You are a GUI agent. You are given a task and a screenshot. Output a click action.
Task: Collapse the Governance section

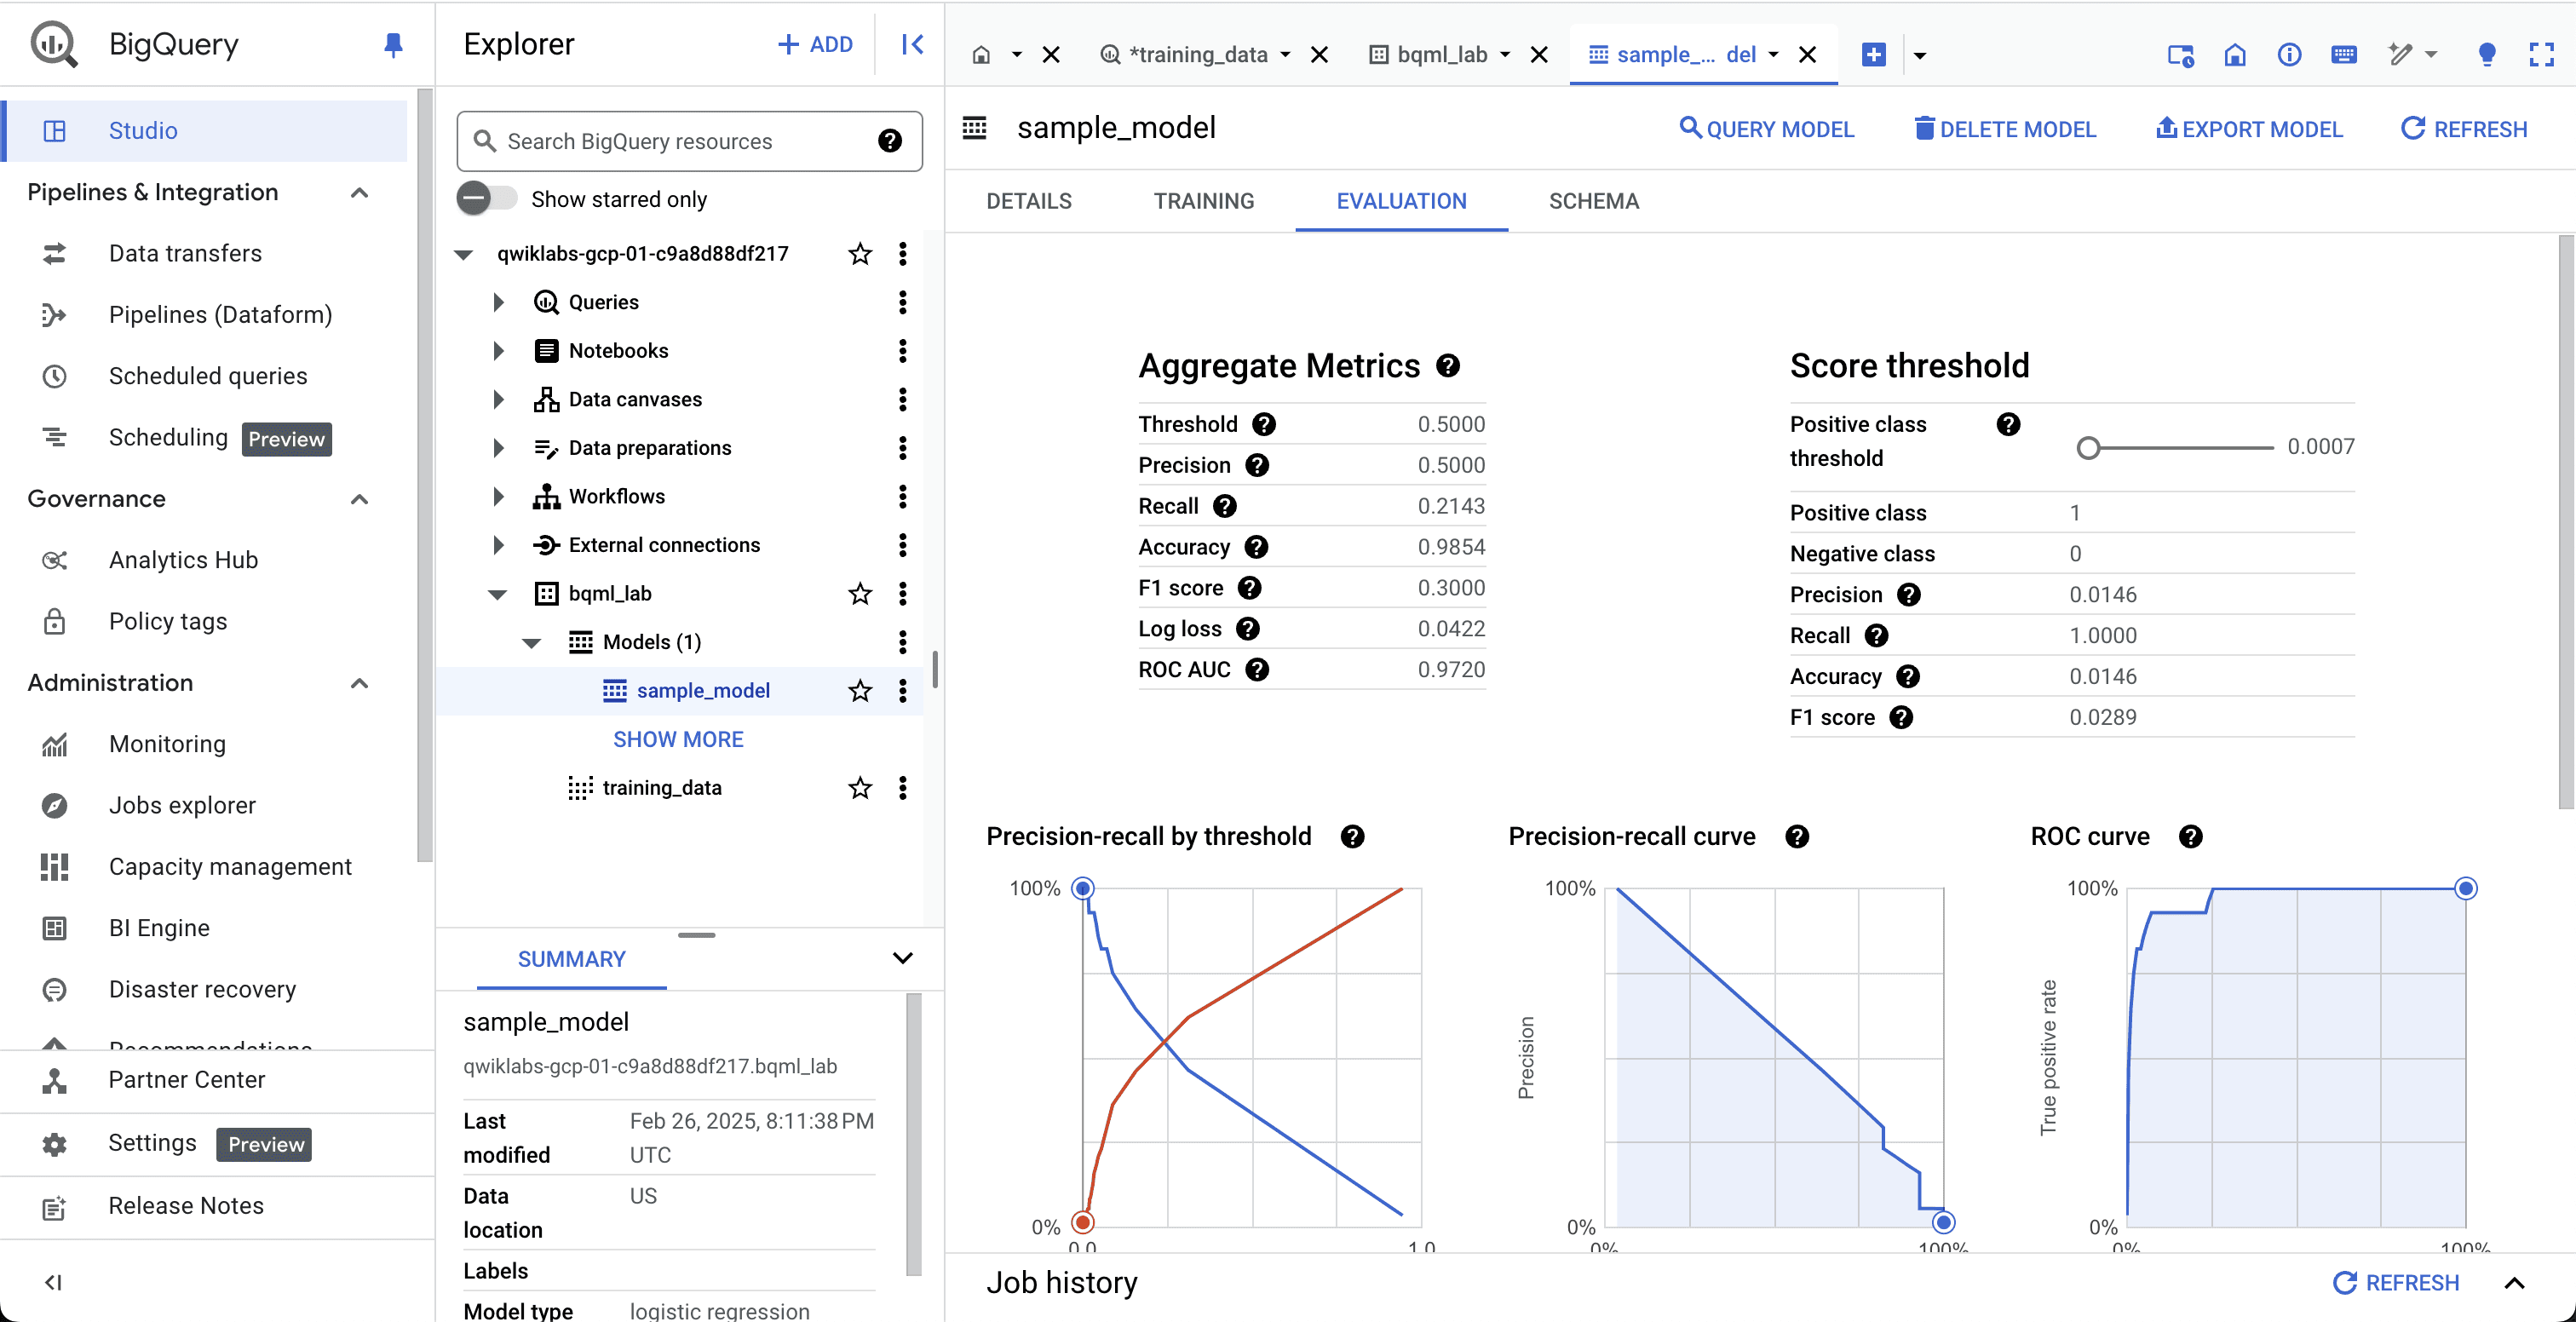[359, 499]
